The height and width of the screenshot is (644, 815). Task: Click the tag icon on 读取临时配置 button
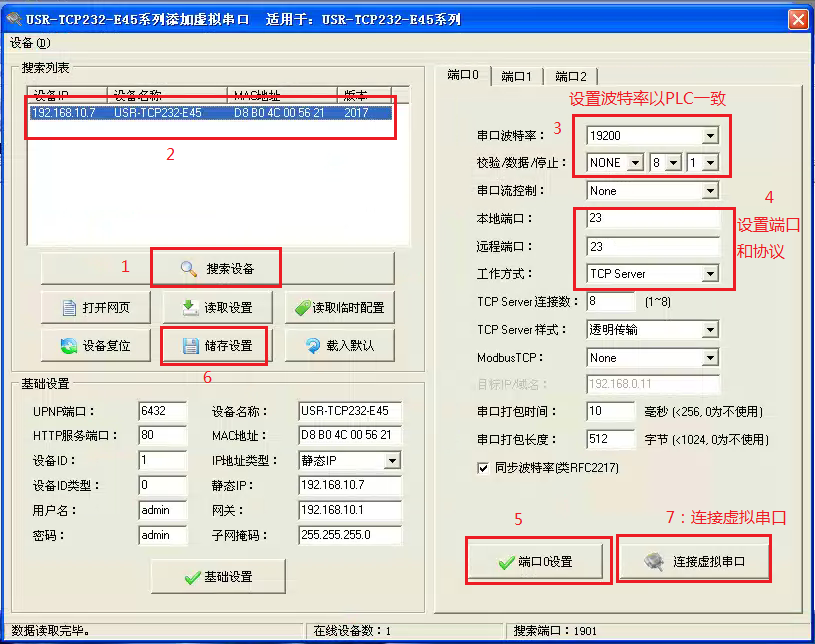click(302, 308)
